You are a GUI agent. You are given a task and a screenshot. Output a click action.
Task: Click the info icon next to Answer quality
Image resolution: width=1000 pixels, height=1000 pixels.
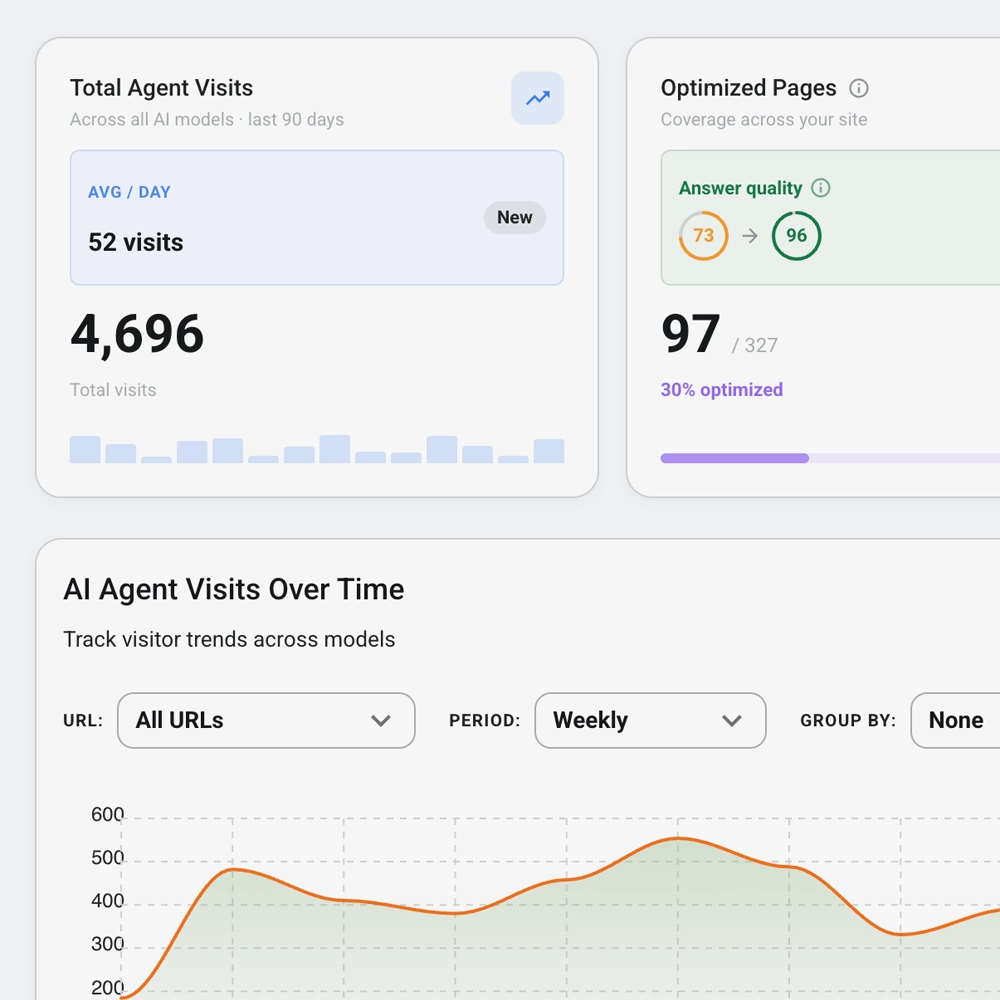820,188
